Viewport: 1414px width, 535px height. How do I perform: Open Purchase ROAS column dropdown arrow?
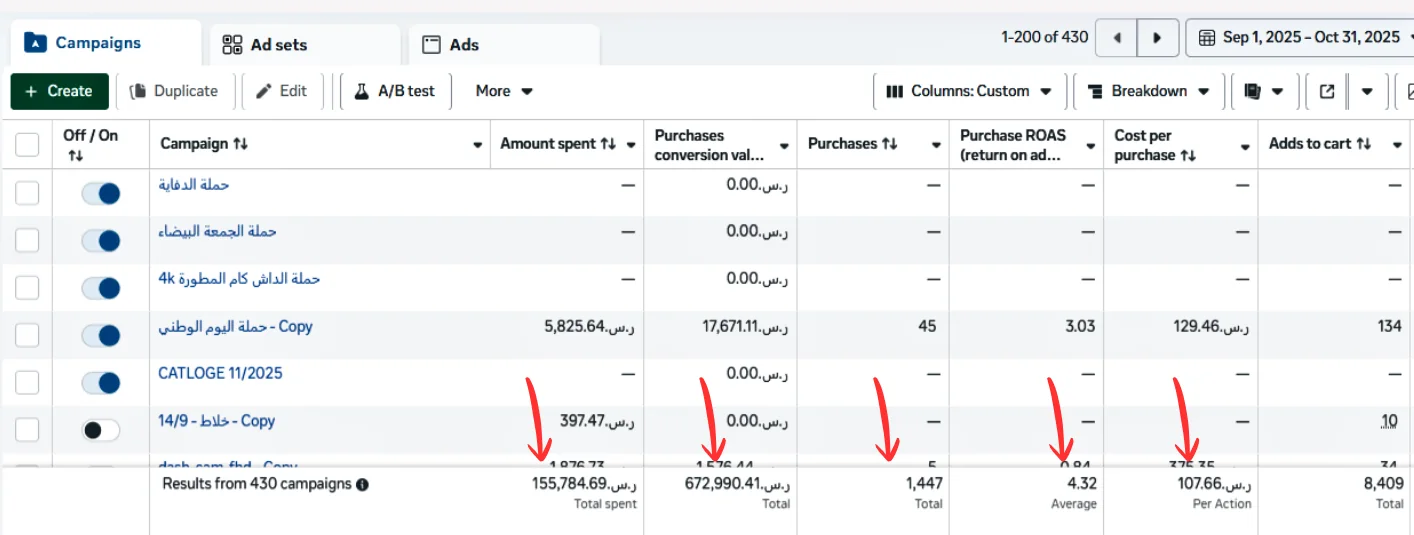[1091, 146]
